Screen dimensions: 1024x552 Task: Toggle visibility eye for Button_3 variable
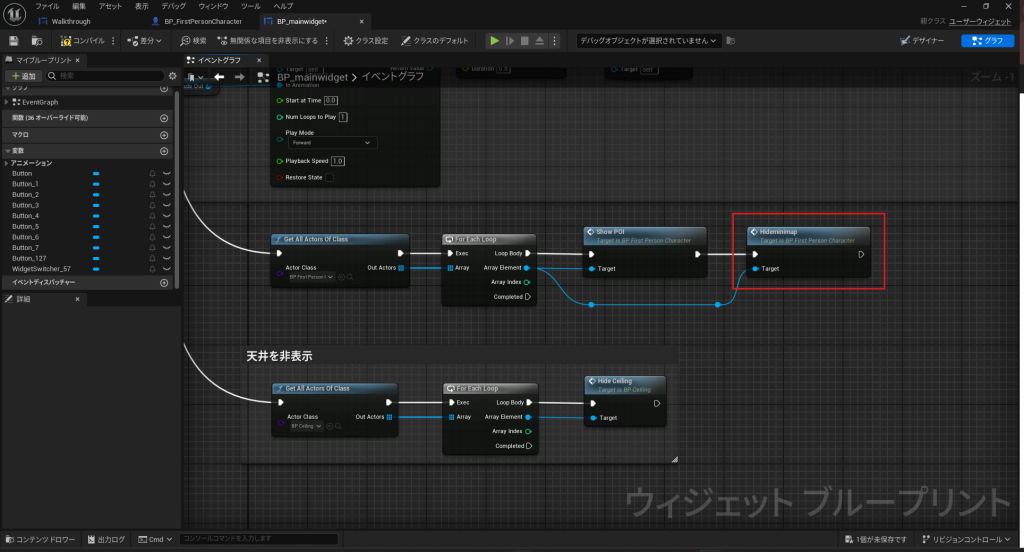click(167, 205)
